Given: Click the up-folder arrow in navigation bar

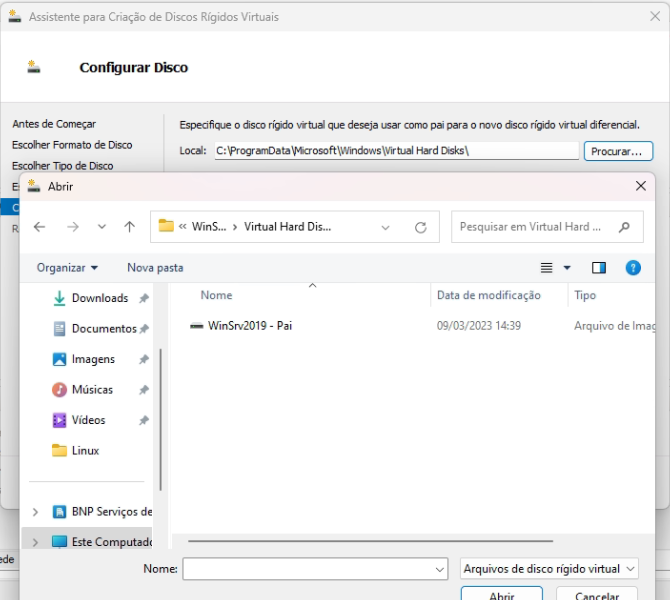Looking at the screenshot, I should click(129, 227).
